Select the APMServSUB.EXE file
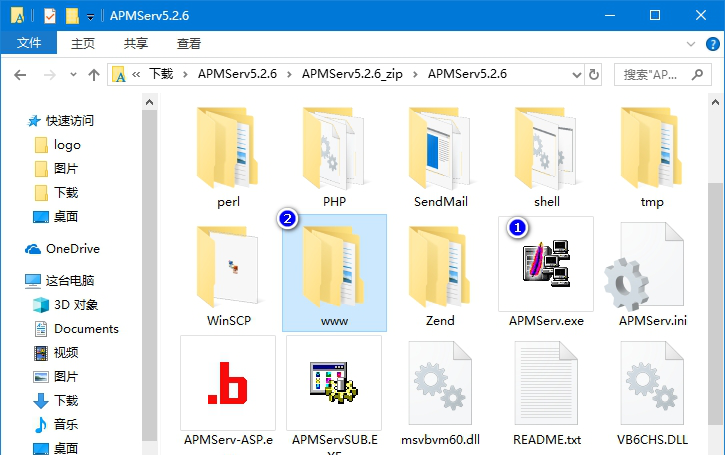The width and height of the screenshot is (725, 473). coord(334,393)
